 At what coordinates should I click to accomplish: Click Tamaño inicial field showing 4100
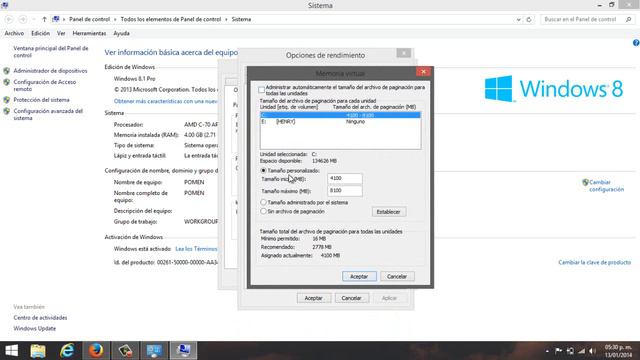click(344, 179)
